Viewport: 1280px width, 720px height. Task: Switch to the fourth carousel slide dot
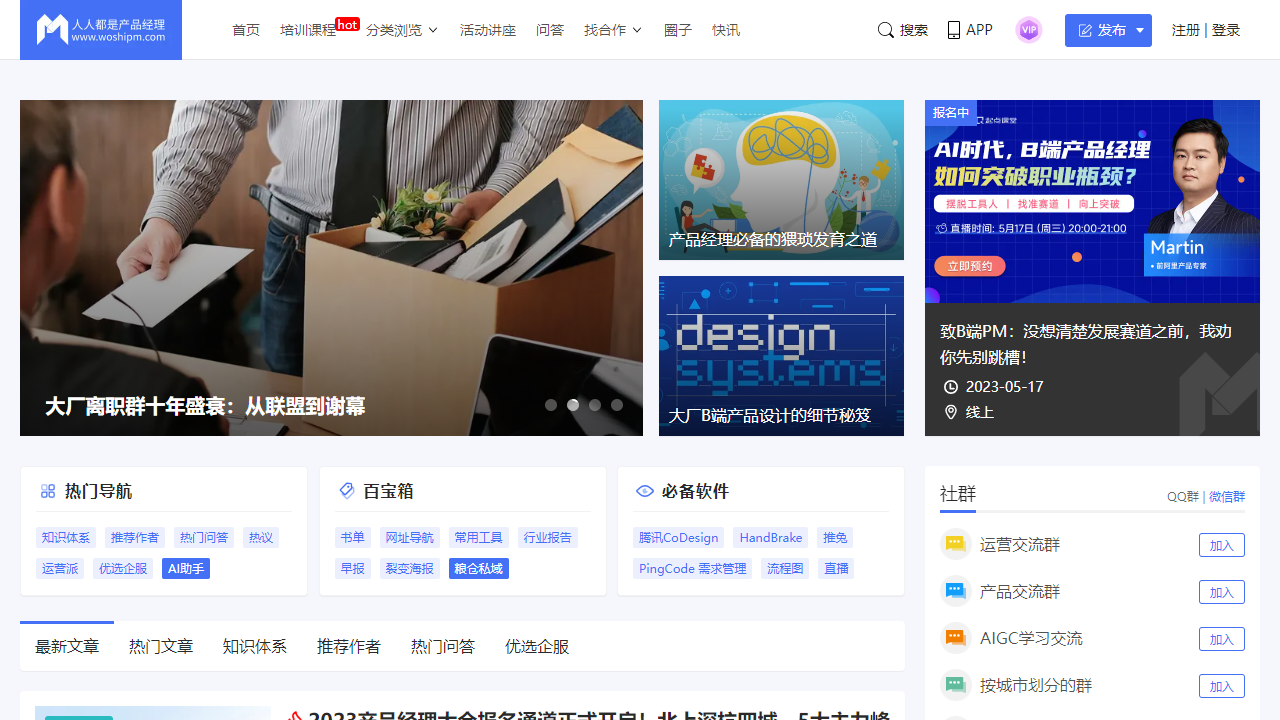[617, 405]
